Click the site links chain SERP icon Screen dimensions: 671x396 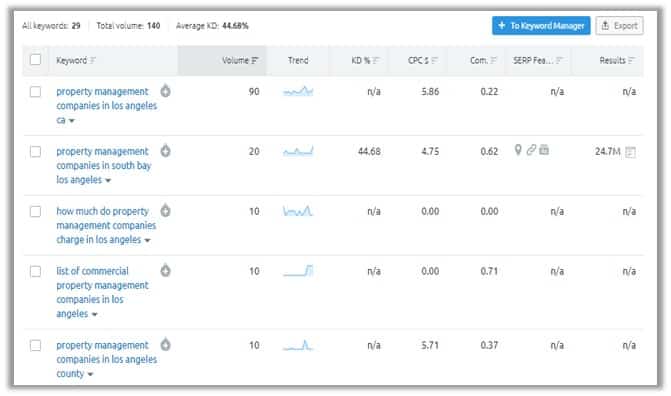coord(531,150)
